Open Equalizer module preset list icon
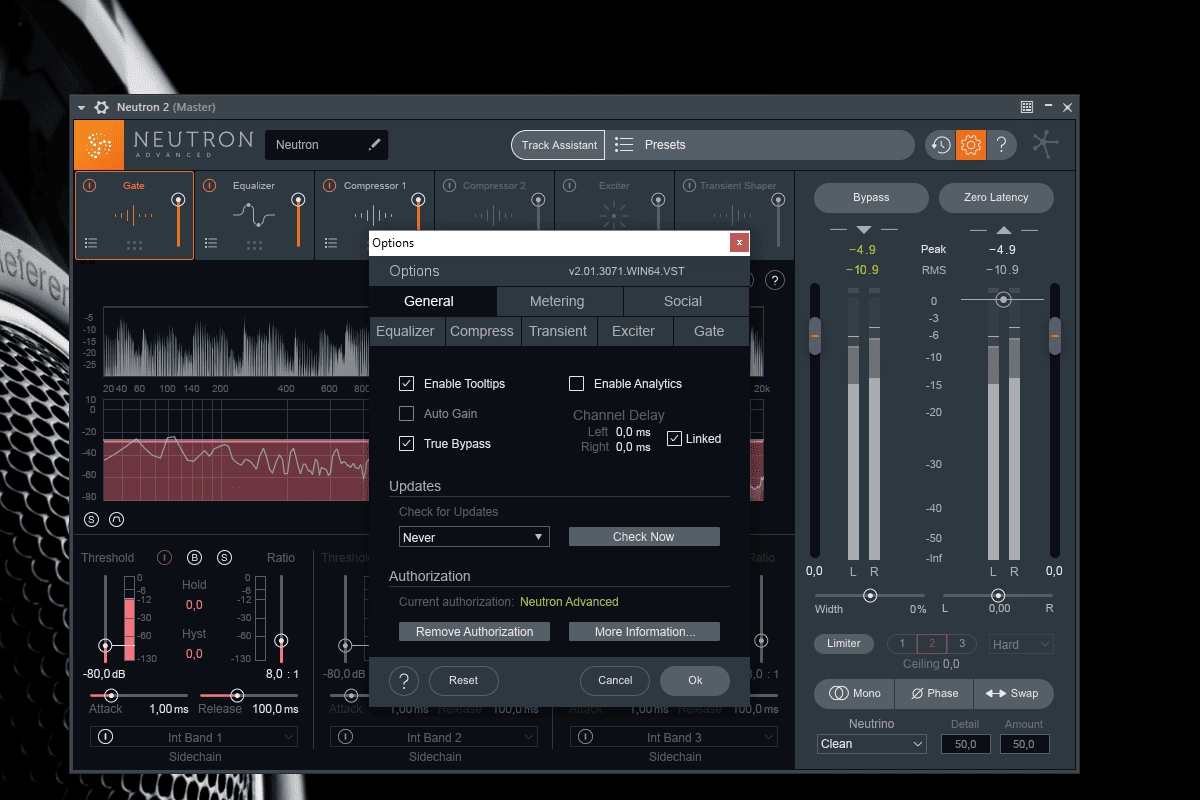Image resolution: width=1200 pixels, height=800 pixels. coord(211,243)
